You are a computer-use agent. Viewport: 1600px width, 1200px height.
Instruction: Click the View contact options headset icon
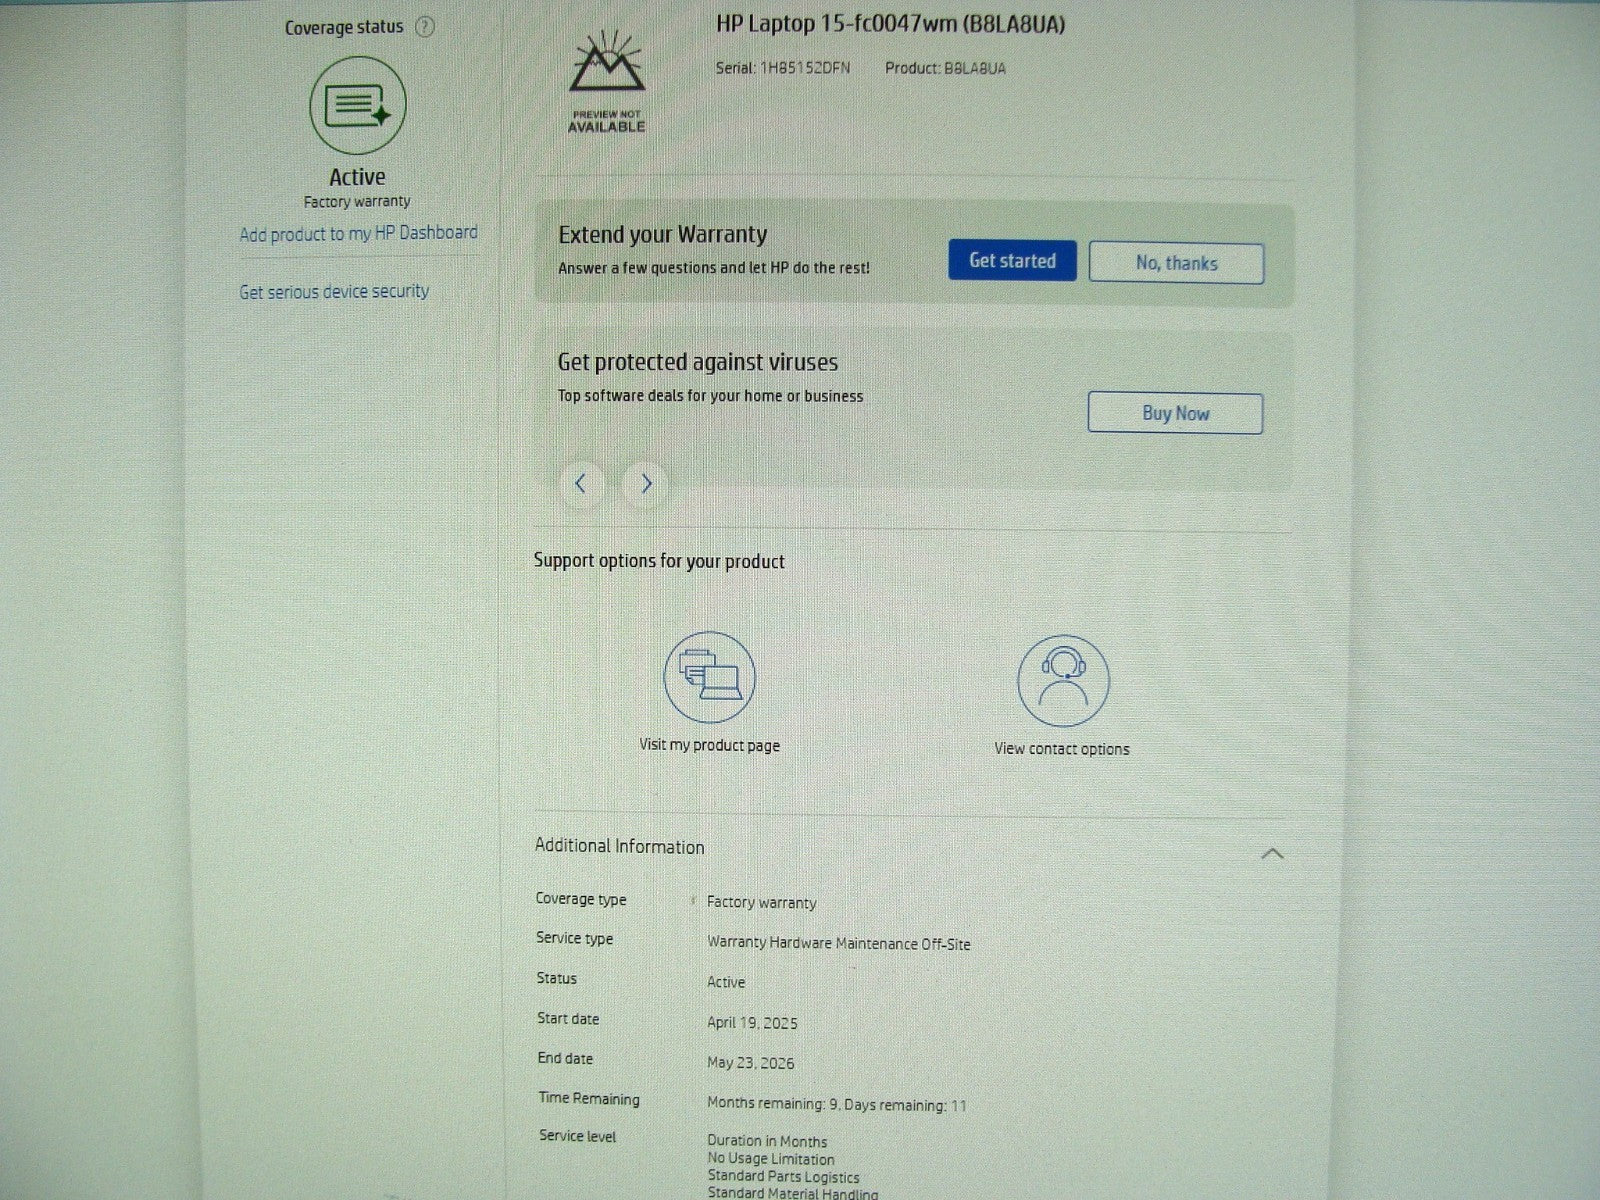[x=1062, y=681]
